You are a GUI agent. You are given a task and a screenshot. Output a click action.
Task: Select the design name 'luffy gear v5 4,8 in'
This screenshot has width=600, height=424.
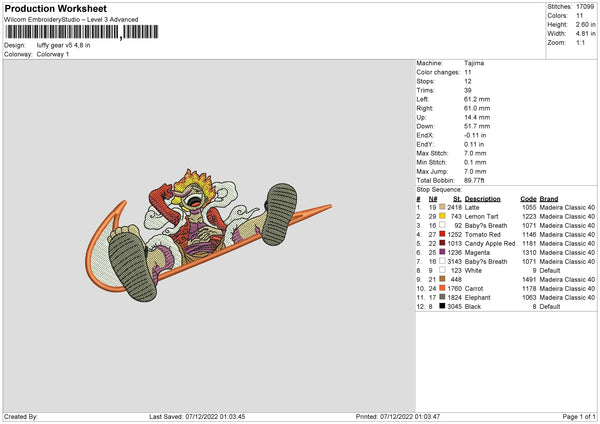(64, 45)
